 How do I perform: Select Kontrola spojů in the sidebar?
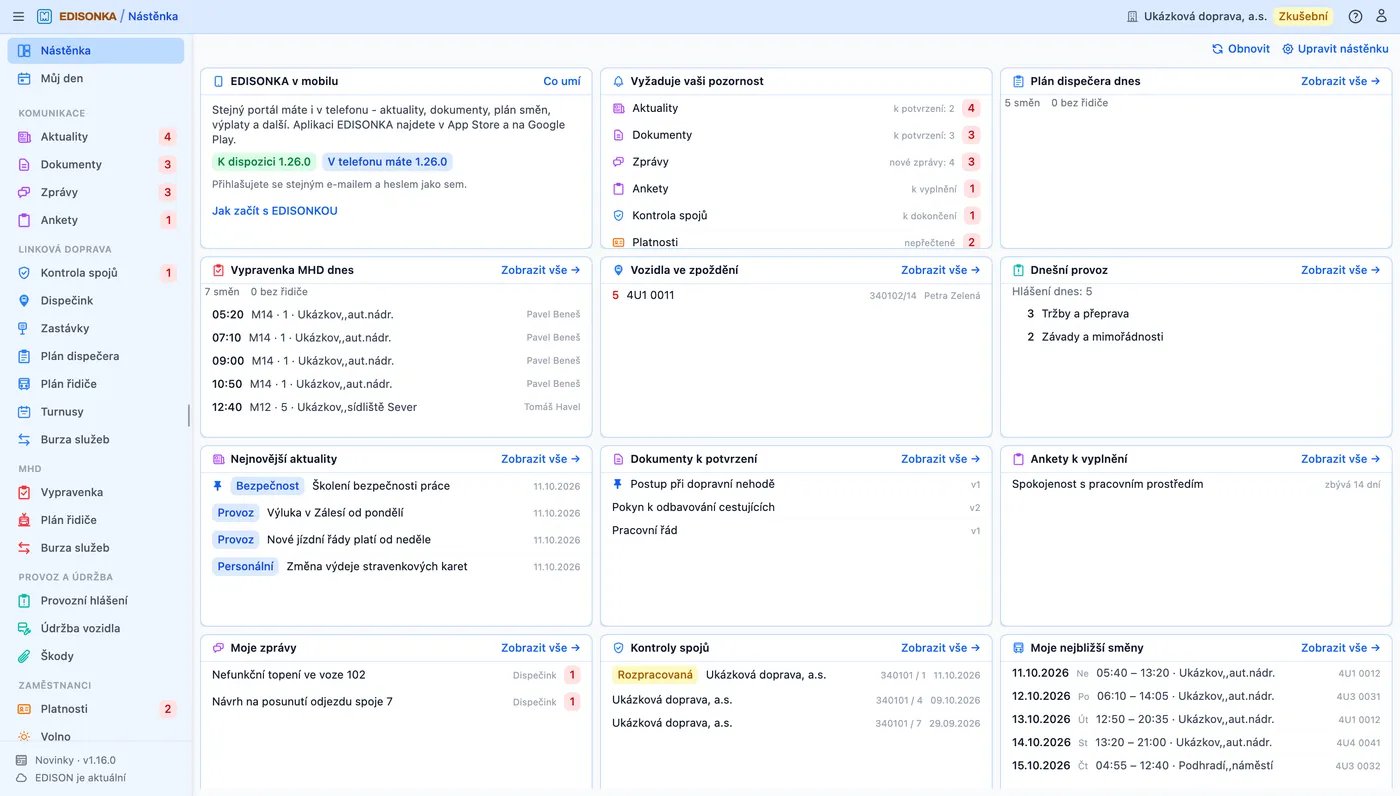pos(96,273)
